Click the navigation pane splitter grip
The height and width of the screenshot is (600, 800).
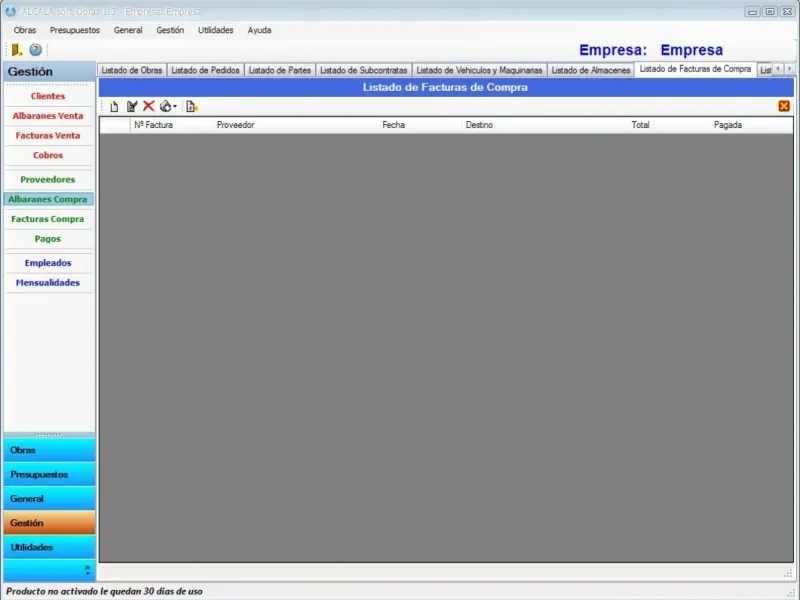pyautogui.click(x=48, y=435)
